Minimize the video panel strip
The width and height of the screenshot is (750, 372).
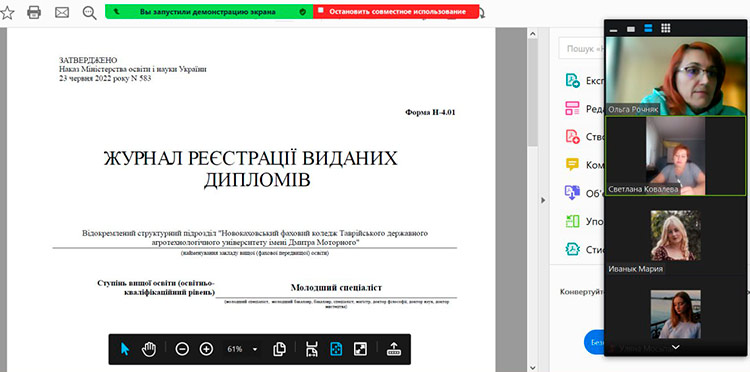[x=613, y=30]
